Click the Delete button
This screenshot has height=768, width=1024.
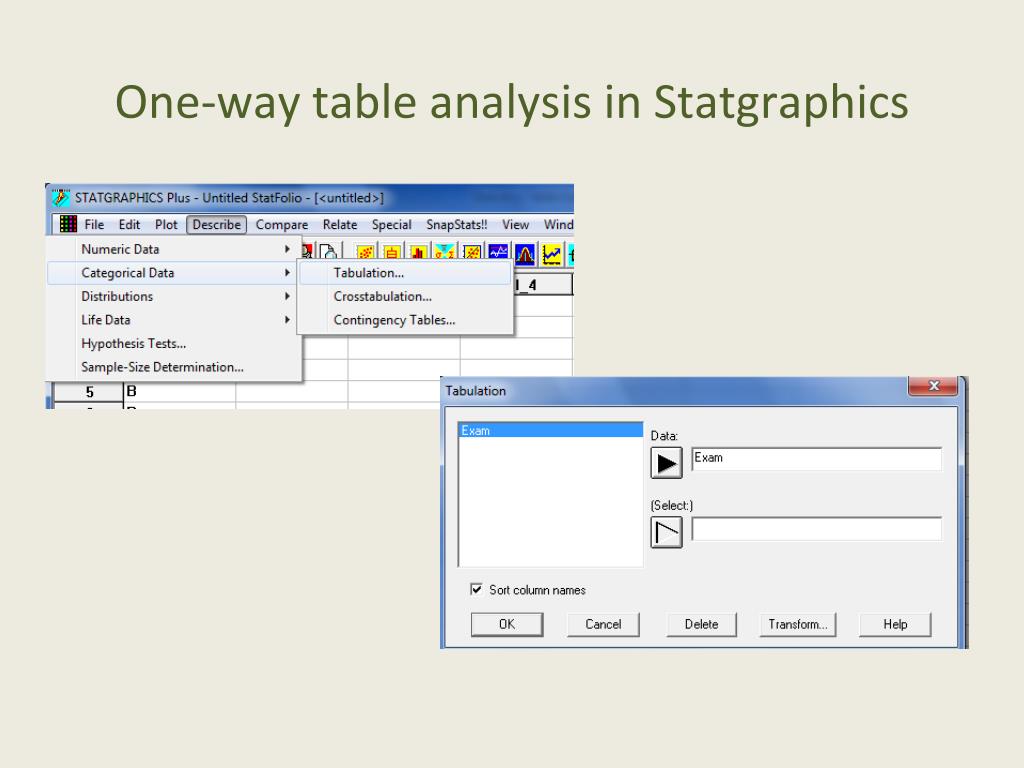(701, 624)
